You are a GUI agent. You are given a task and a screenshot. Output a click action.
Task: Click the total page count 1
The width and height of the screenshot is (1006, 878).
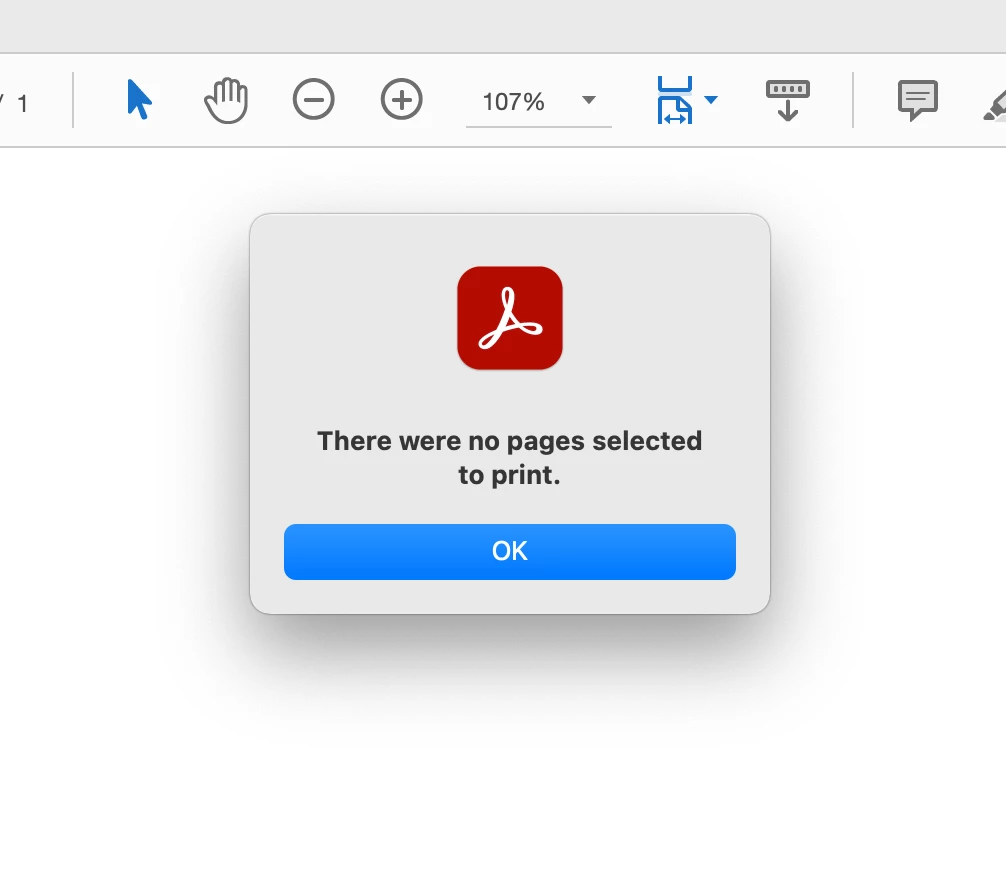pyautogui.click(x=22, y=103)
